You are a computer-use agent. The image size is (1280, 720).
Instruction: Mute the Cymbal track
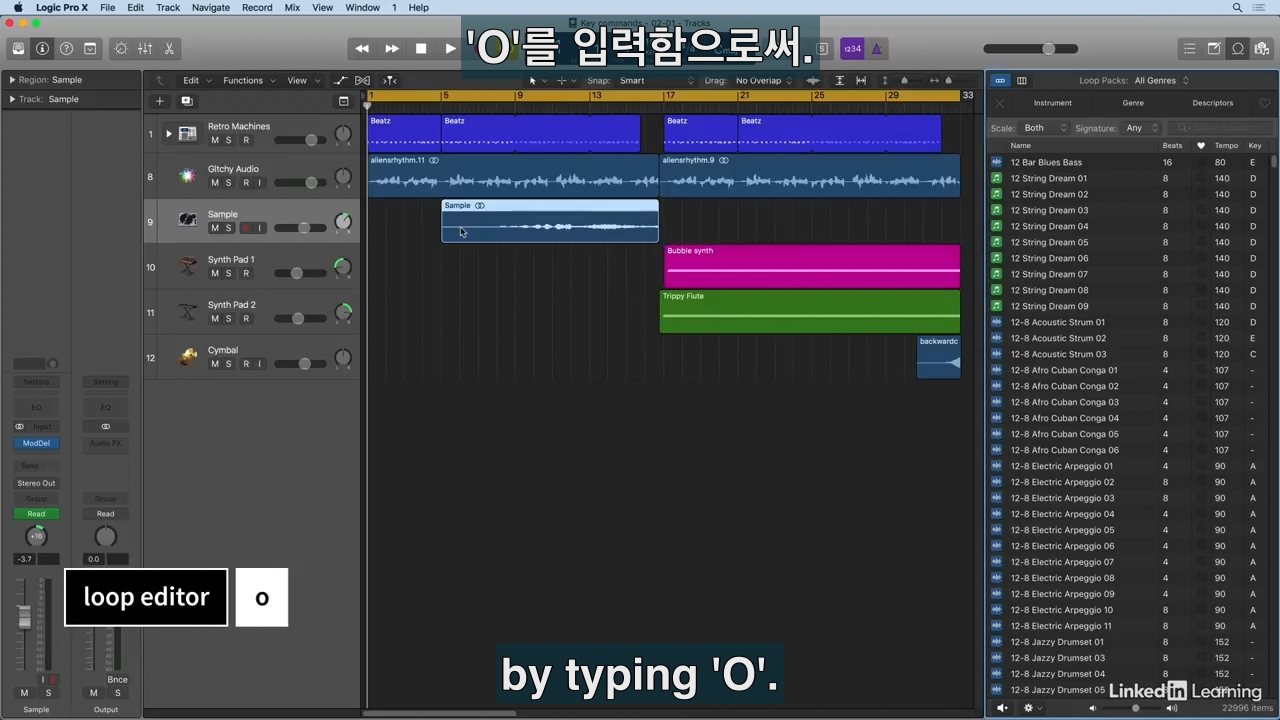(214, 364)
